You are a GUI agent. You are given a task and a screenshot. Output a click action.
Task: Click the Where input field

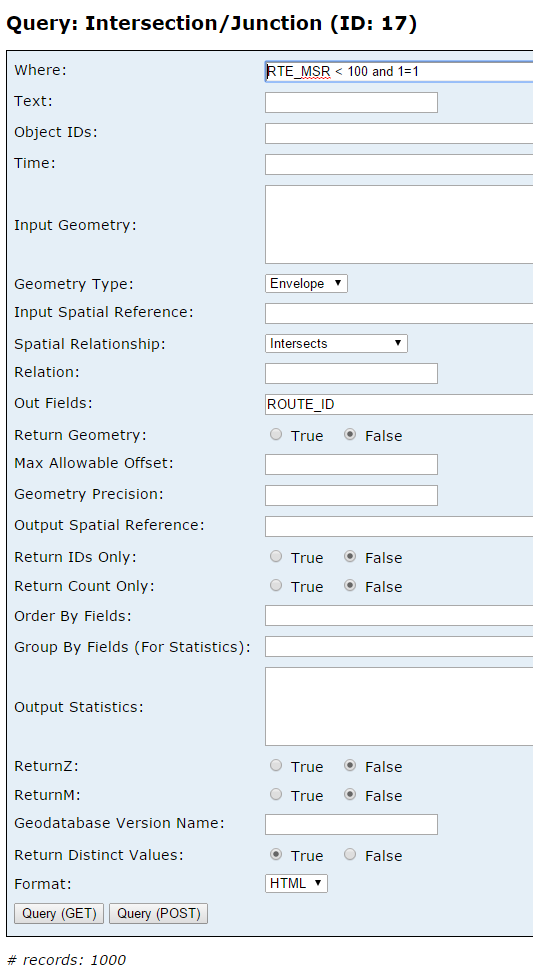click(399, 71)
